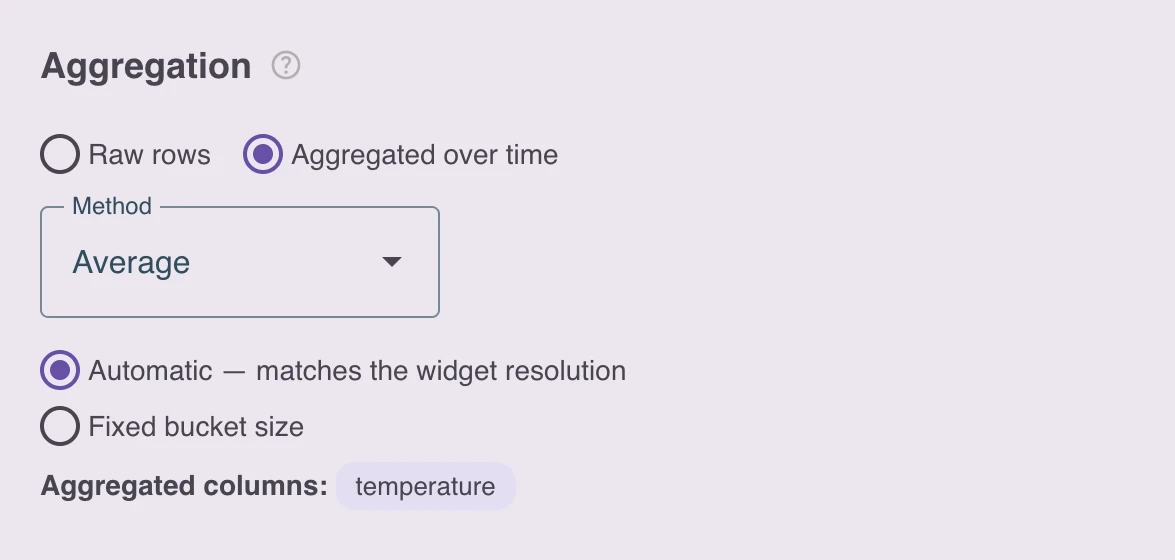Screen dimensions: 1175x560
Task: Click the empty circle beside Raw rows
Action: (60, 154)
